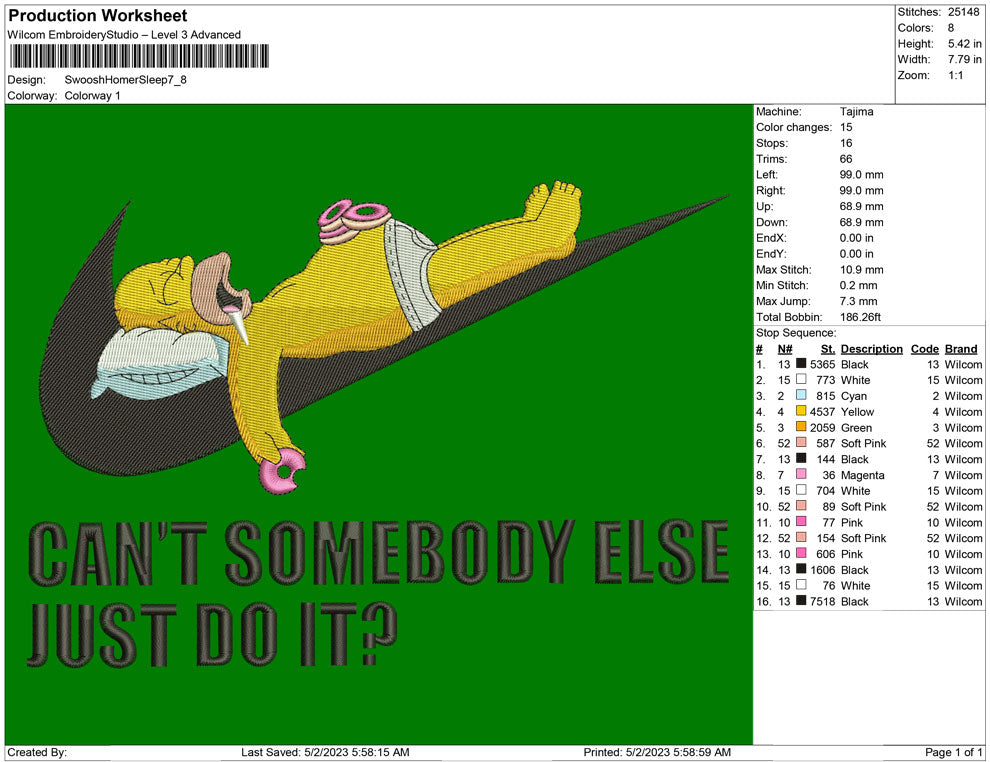Click the Color changes value '15'
990x762 pixels.
(846, 127)
